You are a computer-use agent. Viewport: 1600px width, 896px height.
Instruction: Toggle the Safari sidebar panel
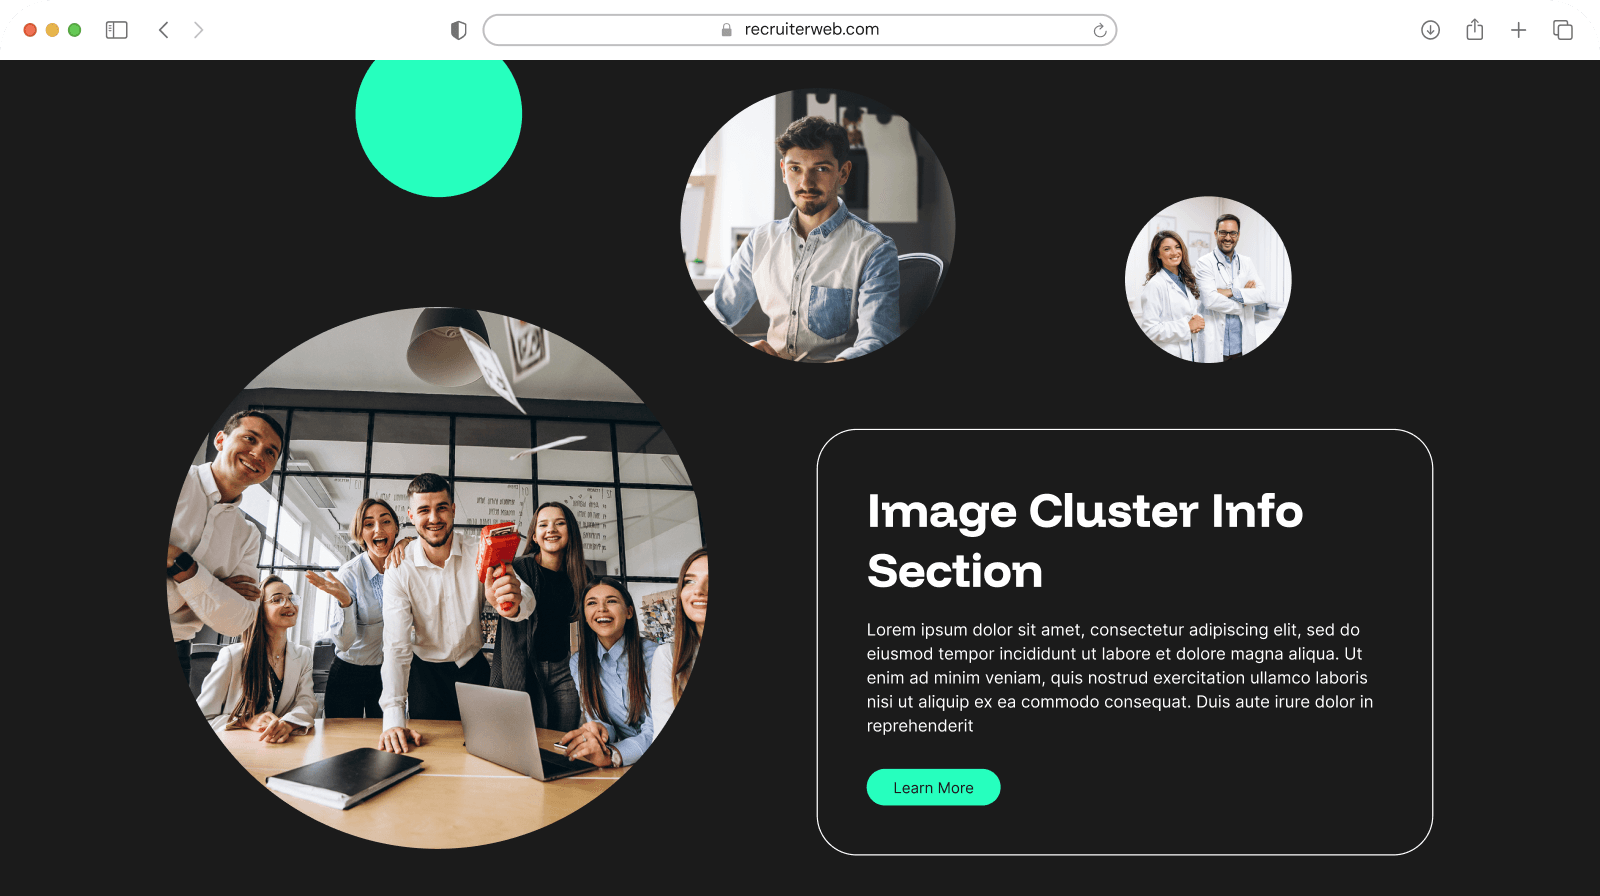click(117, 30)
